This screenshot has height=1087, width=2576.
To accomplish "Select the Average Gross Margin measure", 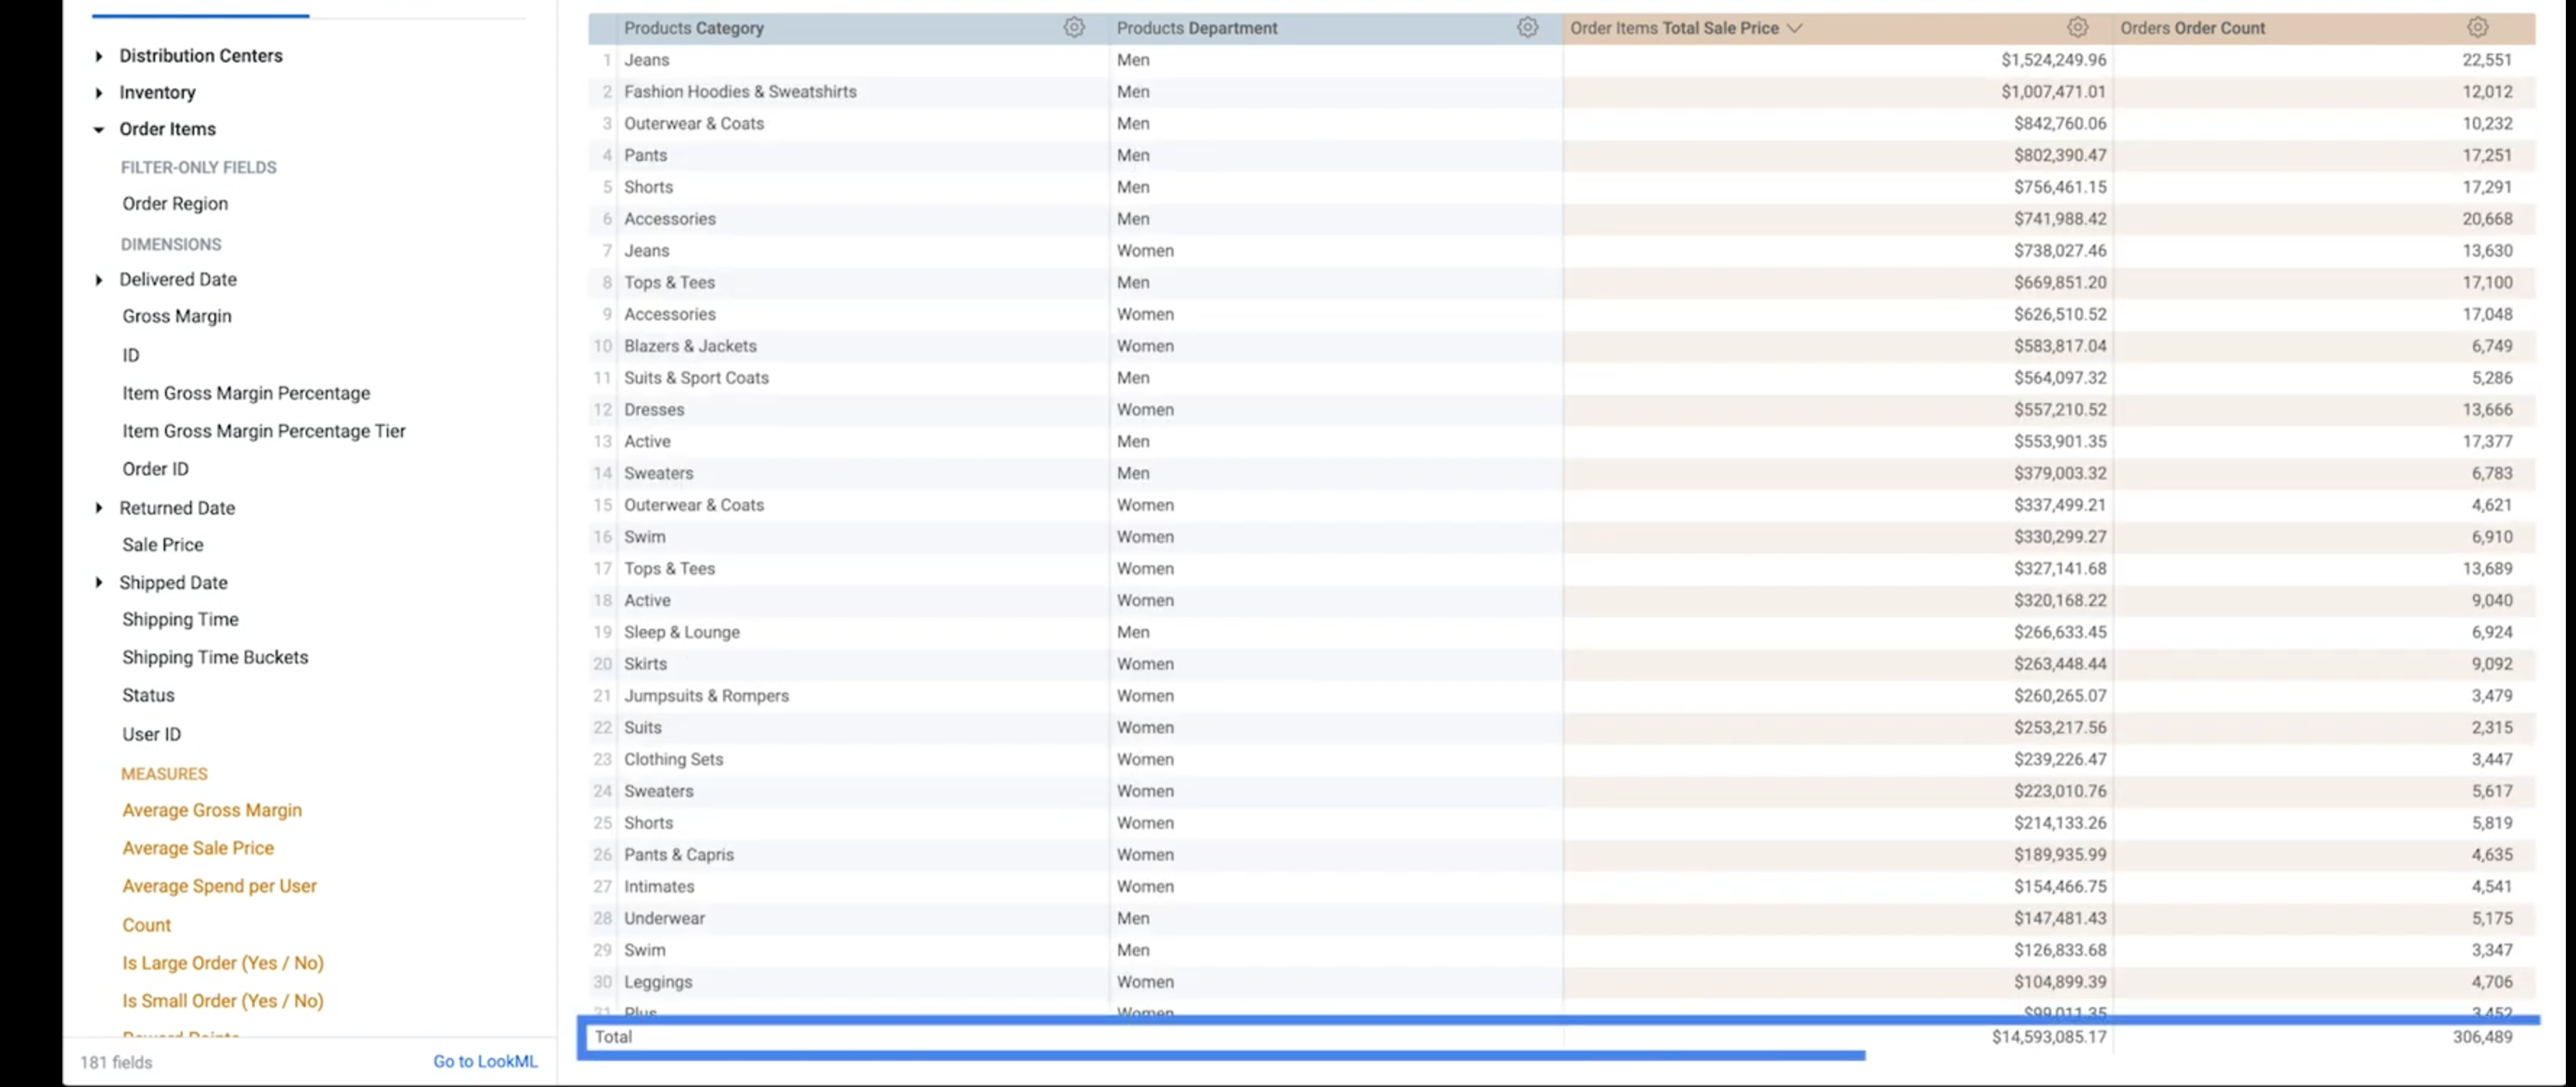I will tap(212, 810).
